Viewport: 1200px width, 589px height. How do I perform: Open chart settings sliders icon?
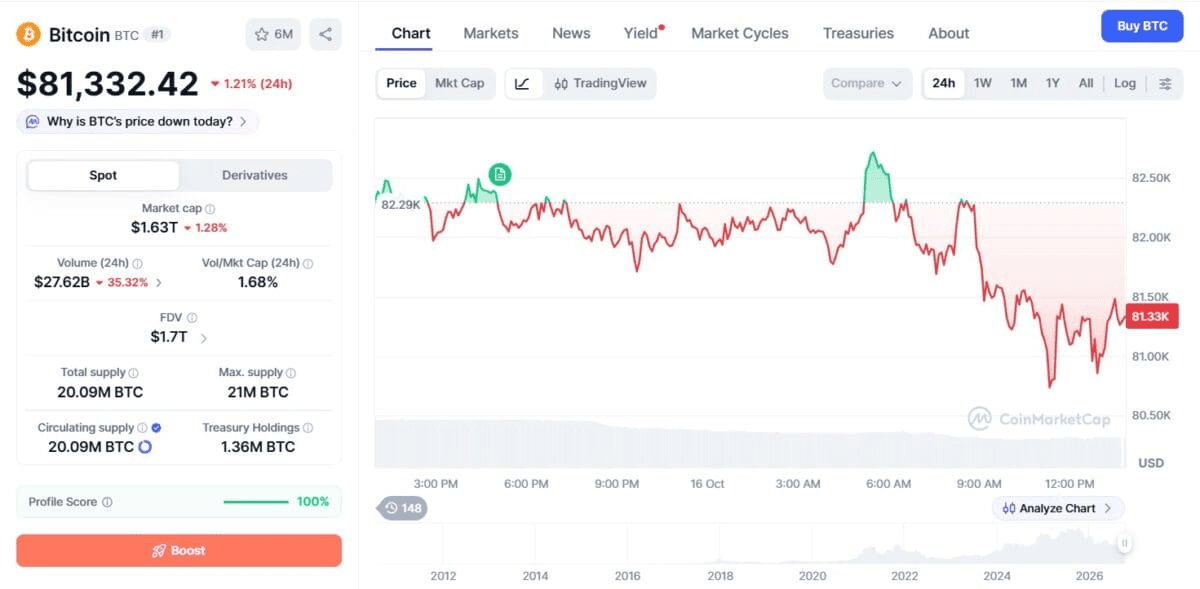(1165, 83)
